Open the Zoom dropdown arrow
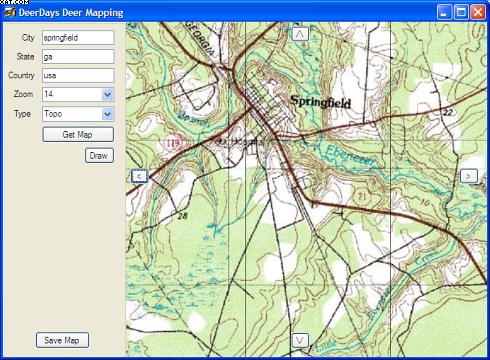This screenshot has height=360, width=490. (107, 95)
